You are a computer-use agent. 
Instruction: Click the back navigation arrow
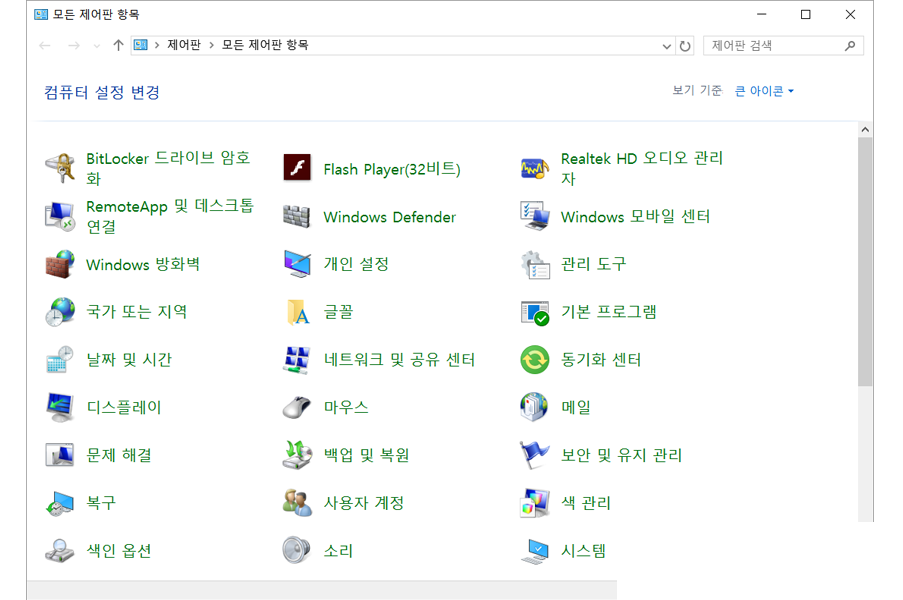(45, 45)
